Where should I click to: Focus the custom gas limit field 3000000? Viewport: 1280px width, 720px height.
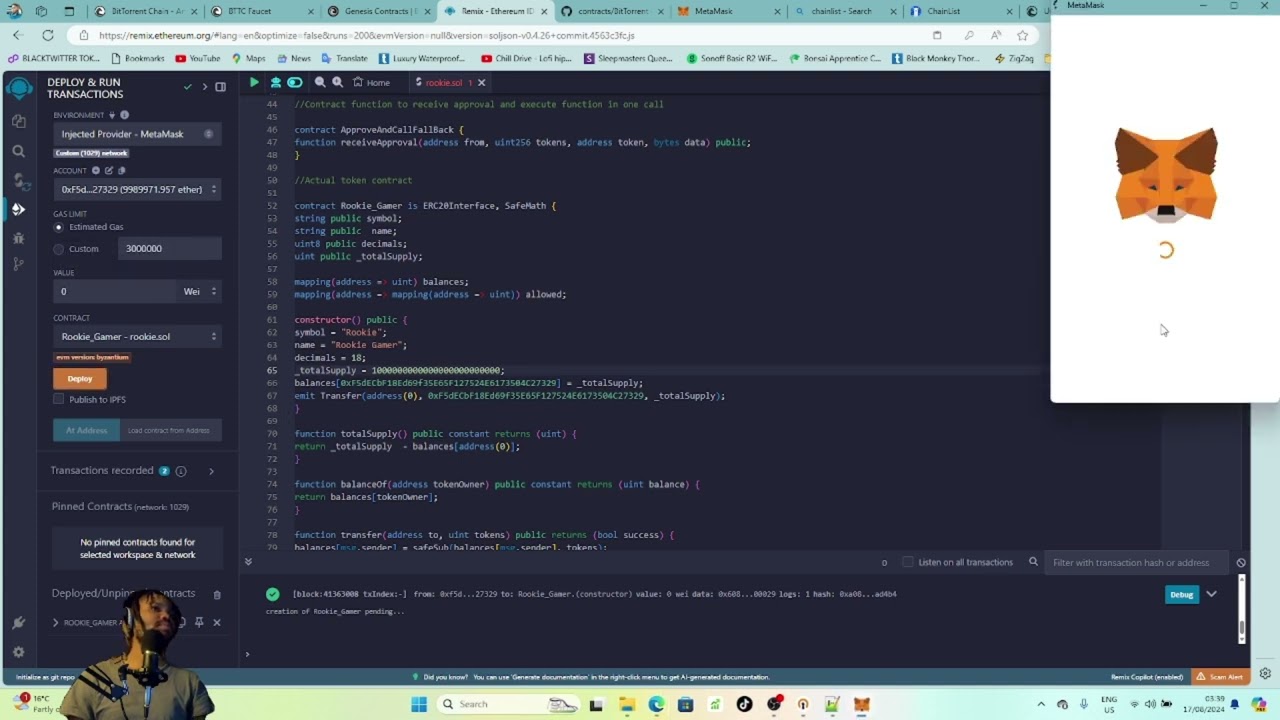pos(169,248)
